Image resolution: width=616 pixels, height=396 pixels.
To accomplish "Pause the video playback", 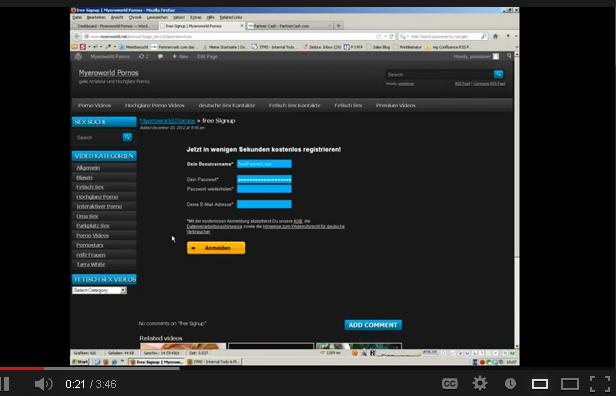I will point(5,384).
